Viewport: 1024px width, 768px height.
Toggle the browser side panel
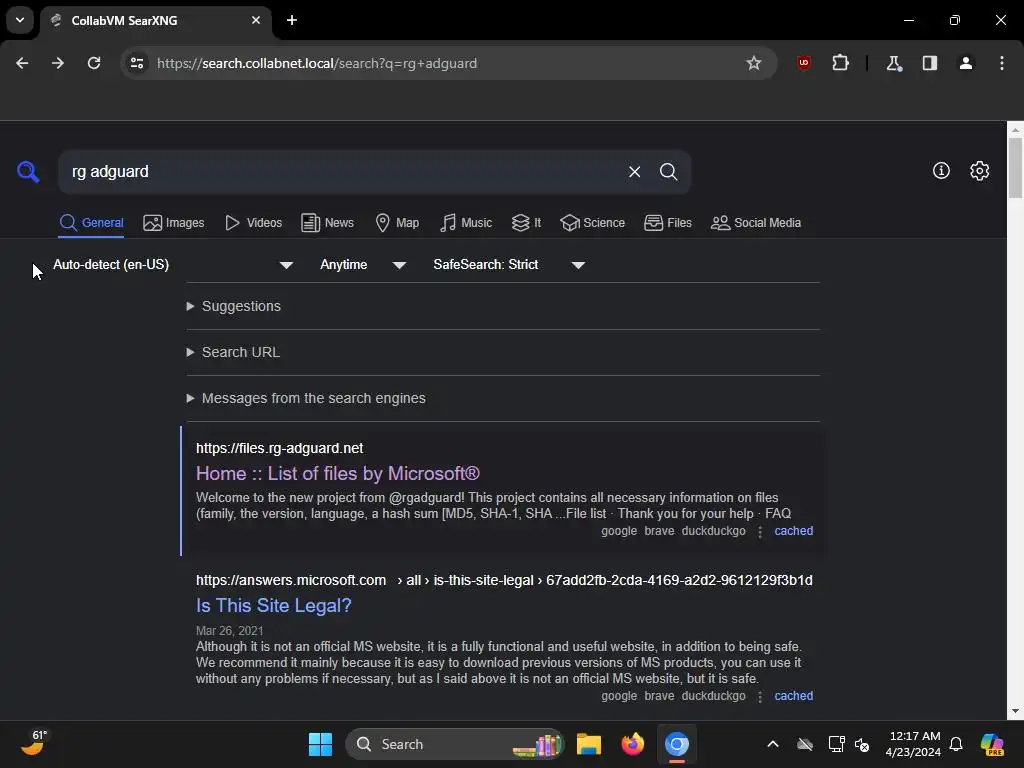(930, 63)
